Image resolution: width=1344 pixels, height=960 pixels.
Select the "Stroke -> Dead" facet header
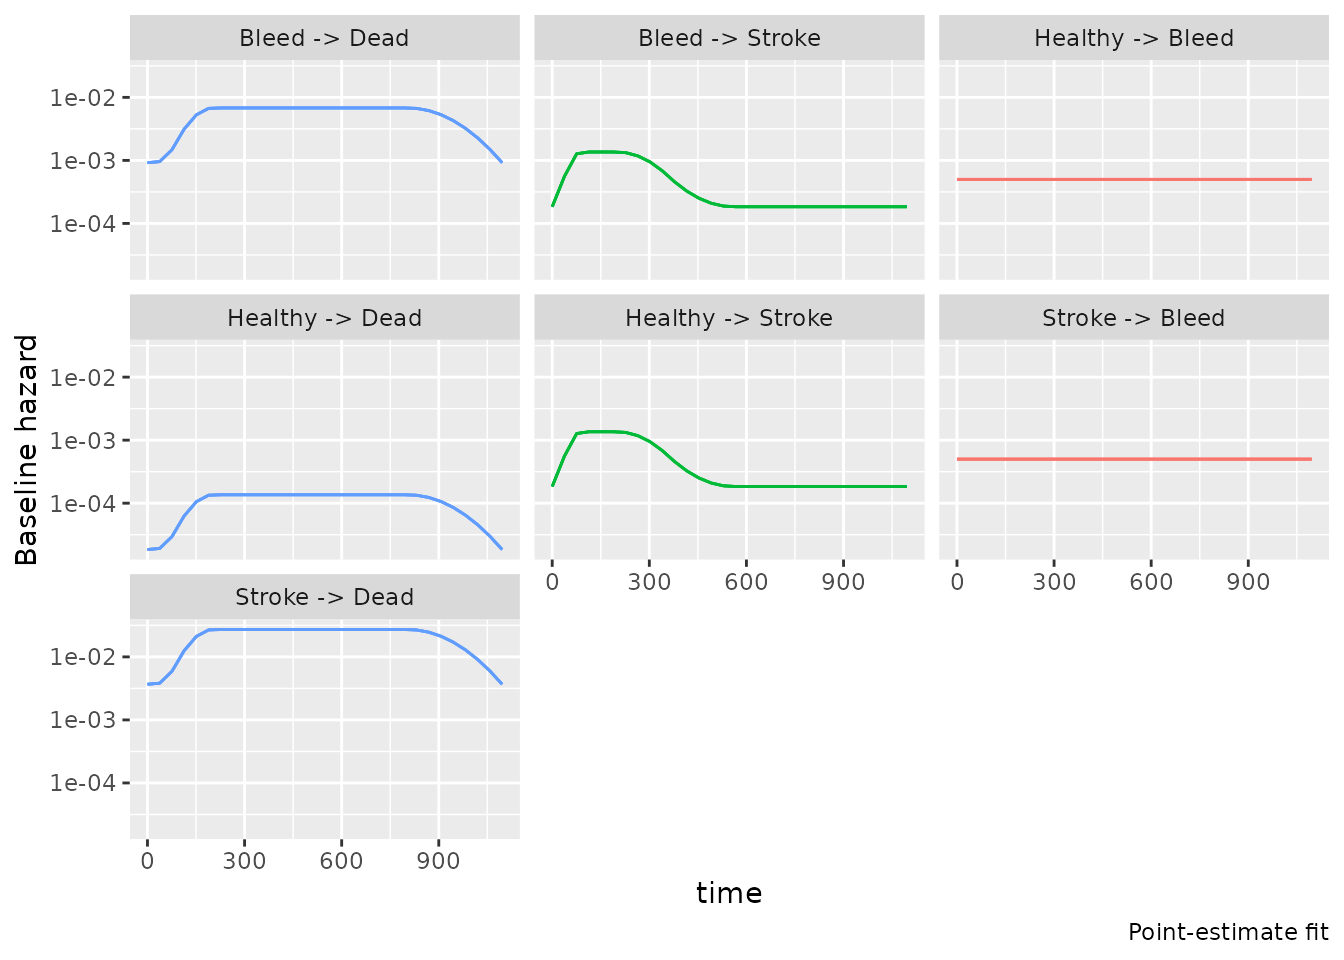point(324,597)
